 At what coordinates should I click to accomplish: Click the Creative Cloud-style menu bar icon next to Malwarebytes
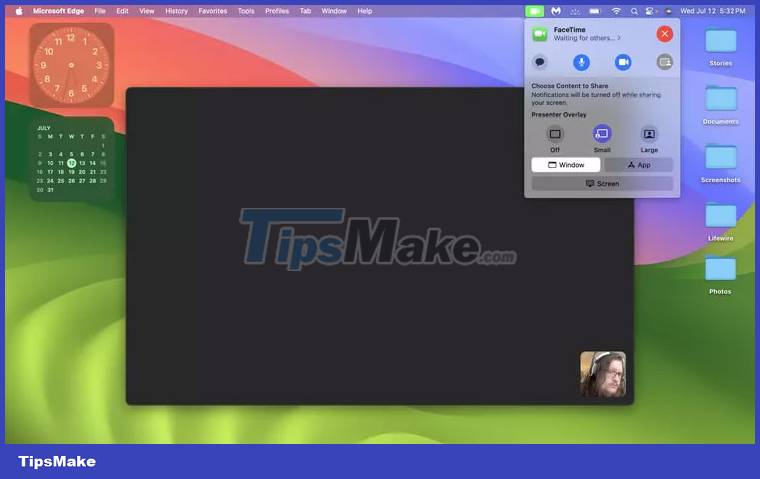(575, 11)
